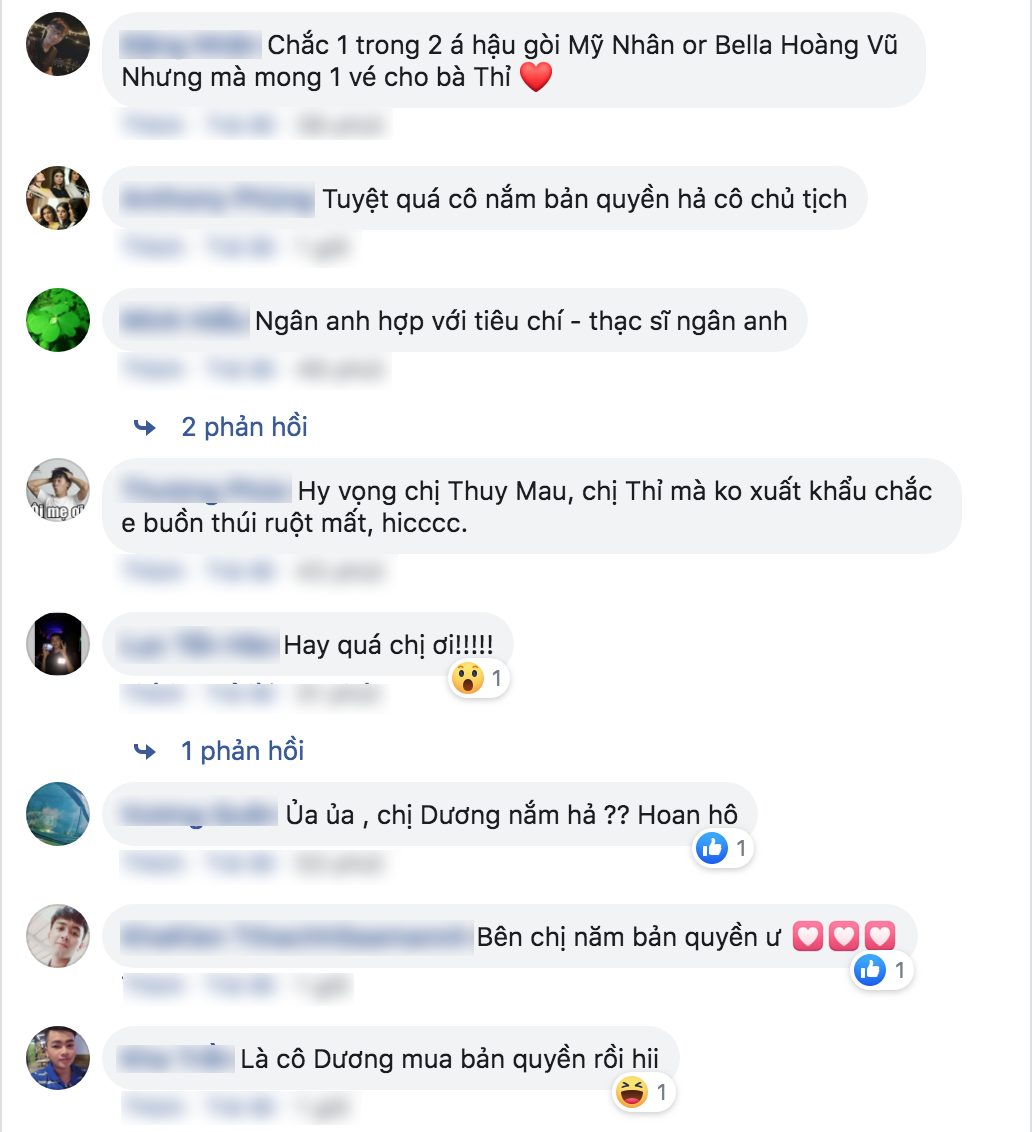1032x1132 pixels.
Task: Expand the "2 phản hồi" replies
Action: [x=244, y=427]
